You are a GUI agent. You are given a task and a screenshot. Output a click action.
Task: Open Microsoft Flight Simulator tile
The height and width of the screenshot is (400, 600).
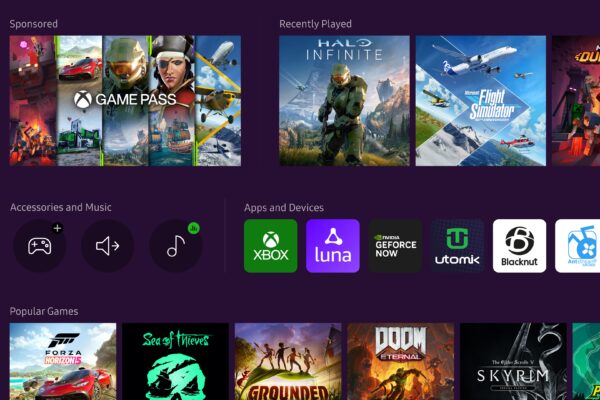(481, 101)
